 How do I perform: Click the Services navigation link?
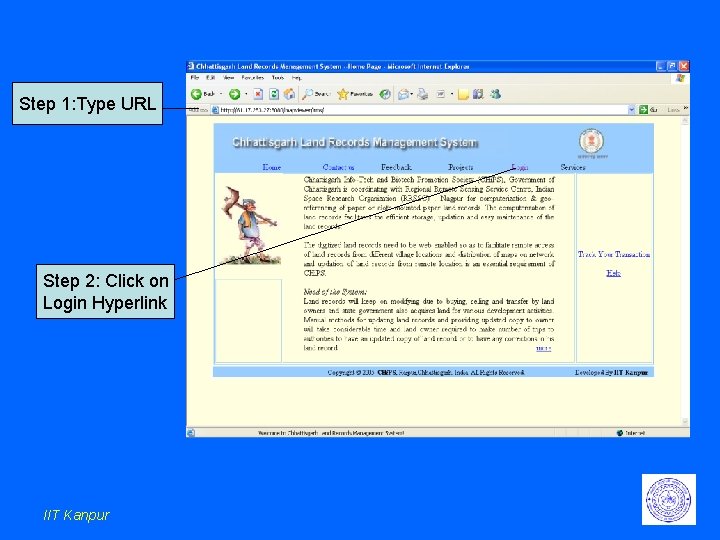point(573,167)
